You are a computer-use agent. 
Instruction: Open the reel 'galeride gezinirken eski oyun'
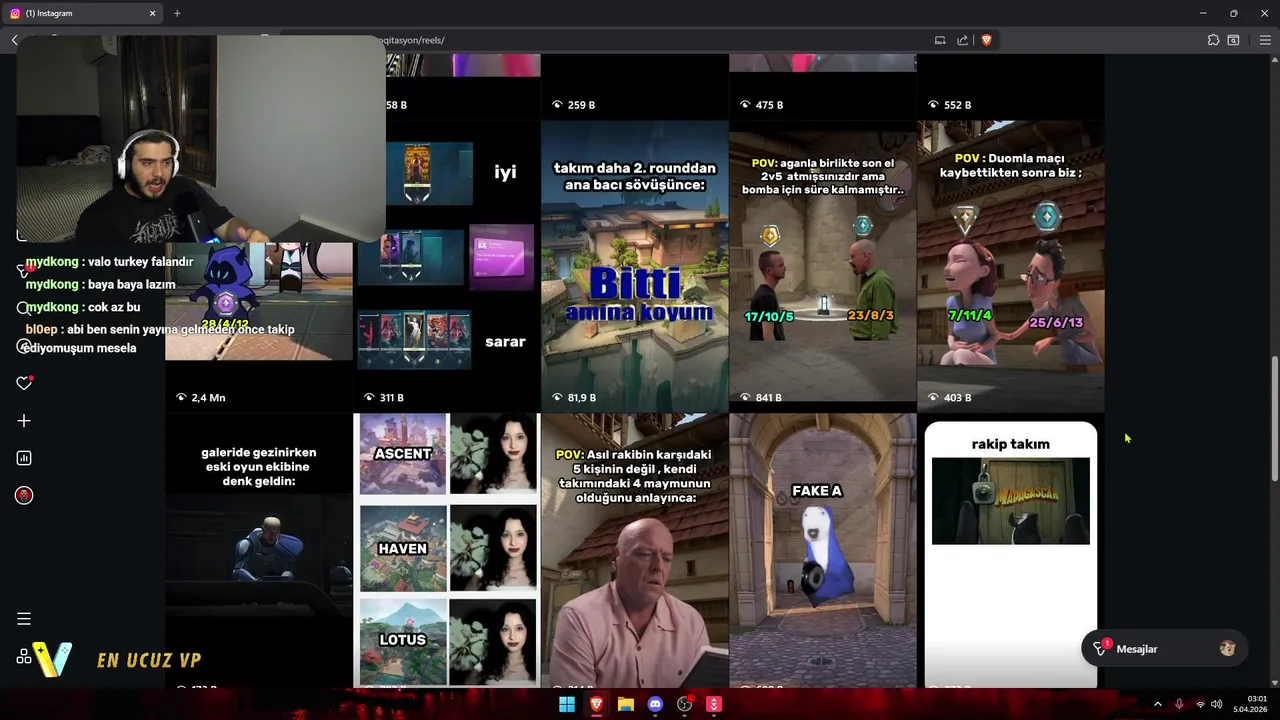click(x=259, y=550)
